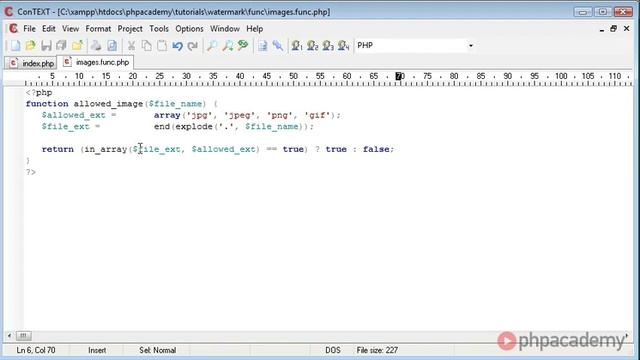Click the Save All icon

(62, 45)
